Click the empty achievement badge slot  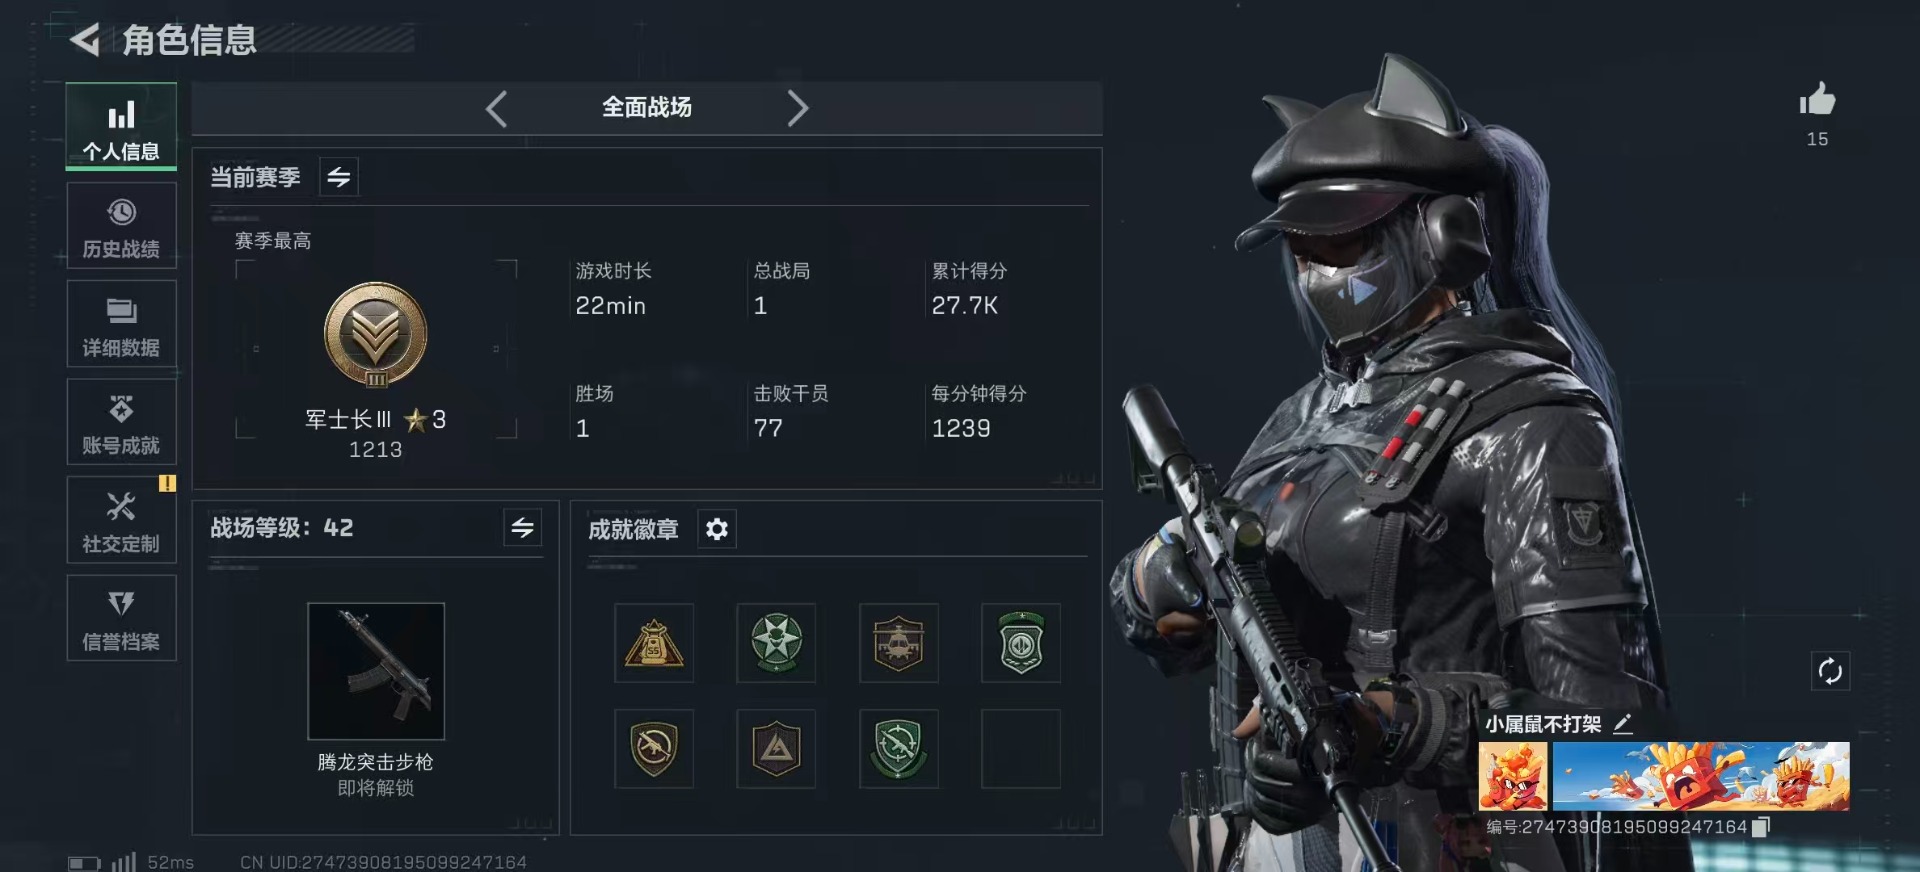click(1021, 749)
